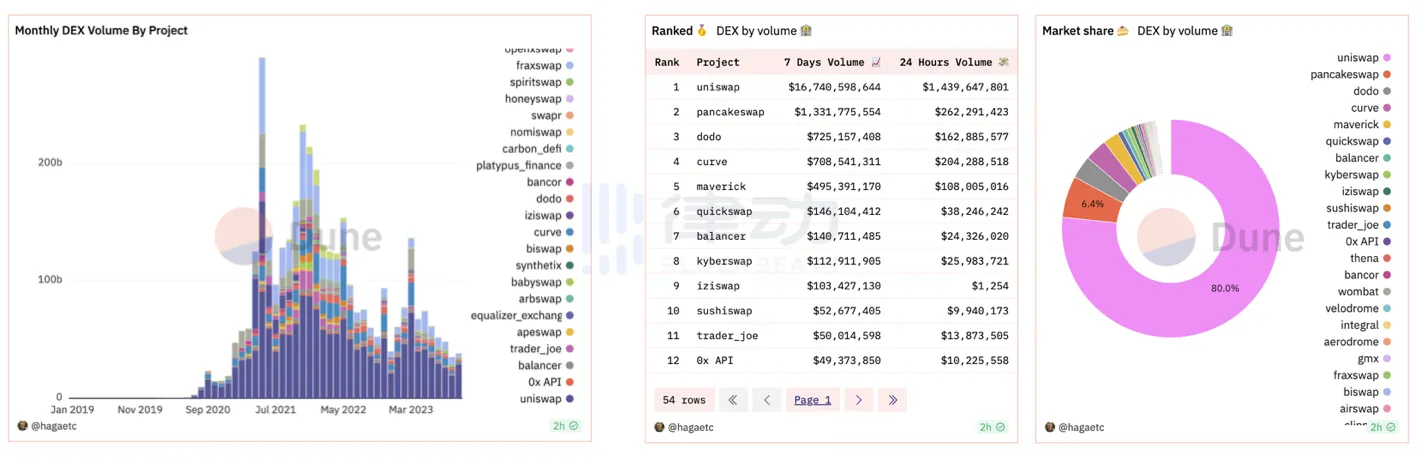Jump to last page of DEX table
This screenshot has width=1420, height=458.
[x=893, y=400]
